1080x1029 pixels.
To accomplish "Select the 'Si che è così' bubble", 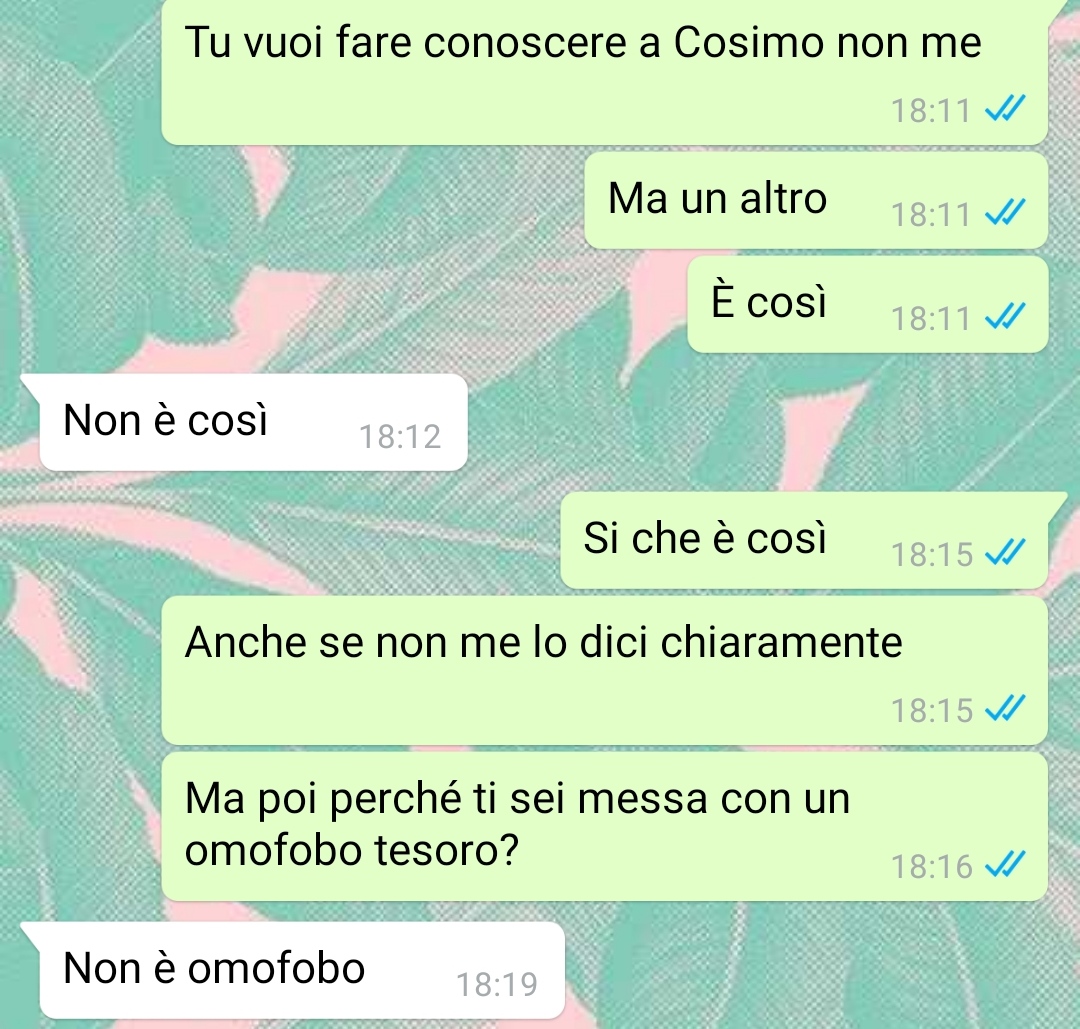I will point(804,540).
